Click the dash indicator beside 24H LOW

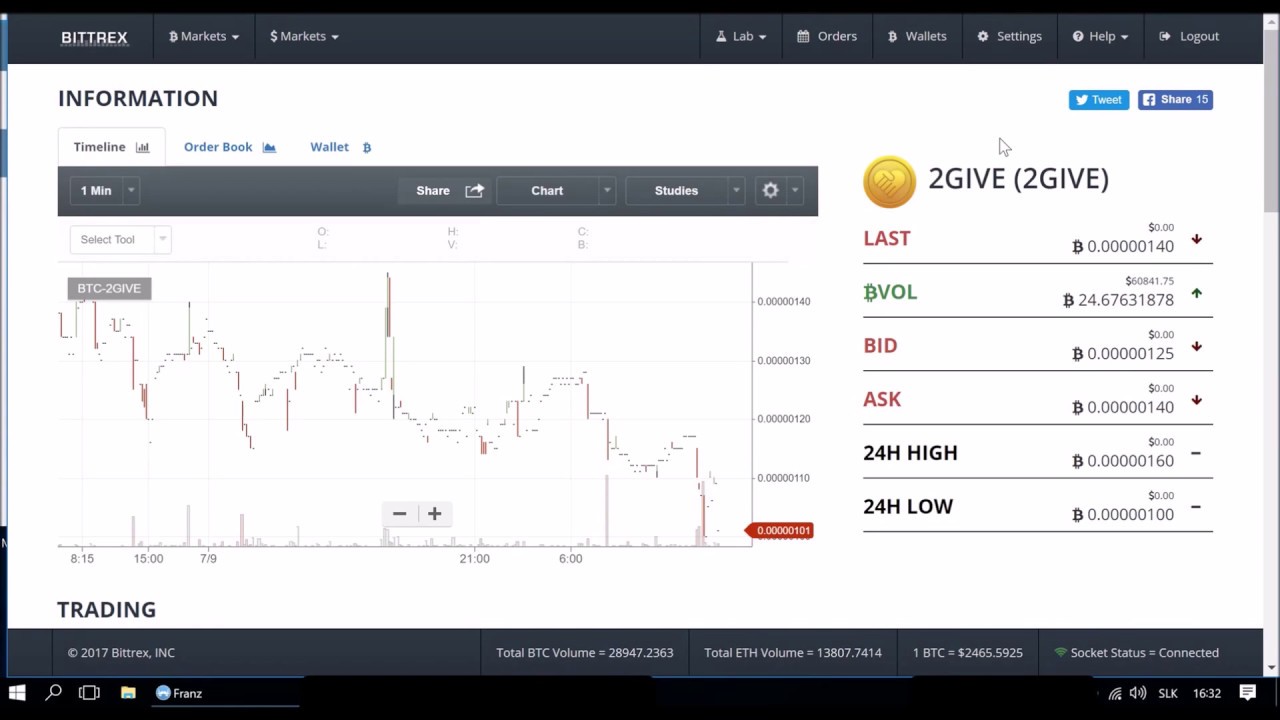tap(1196, 507)
